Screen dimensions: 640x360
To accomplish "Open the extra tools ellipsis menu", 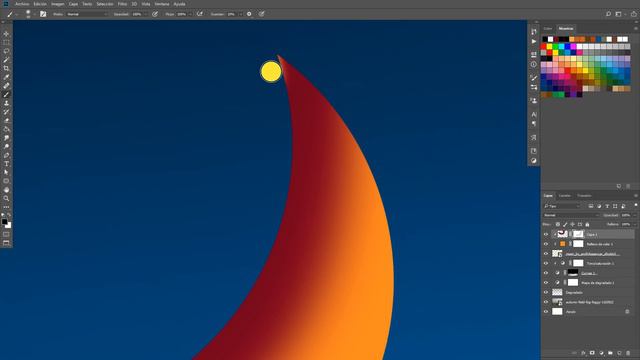I will coord(6,207).
